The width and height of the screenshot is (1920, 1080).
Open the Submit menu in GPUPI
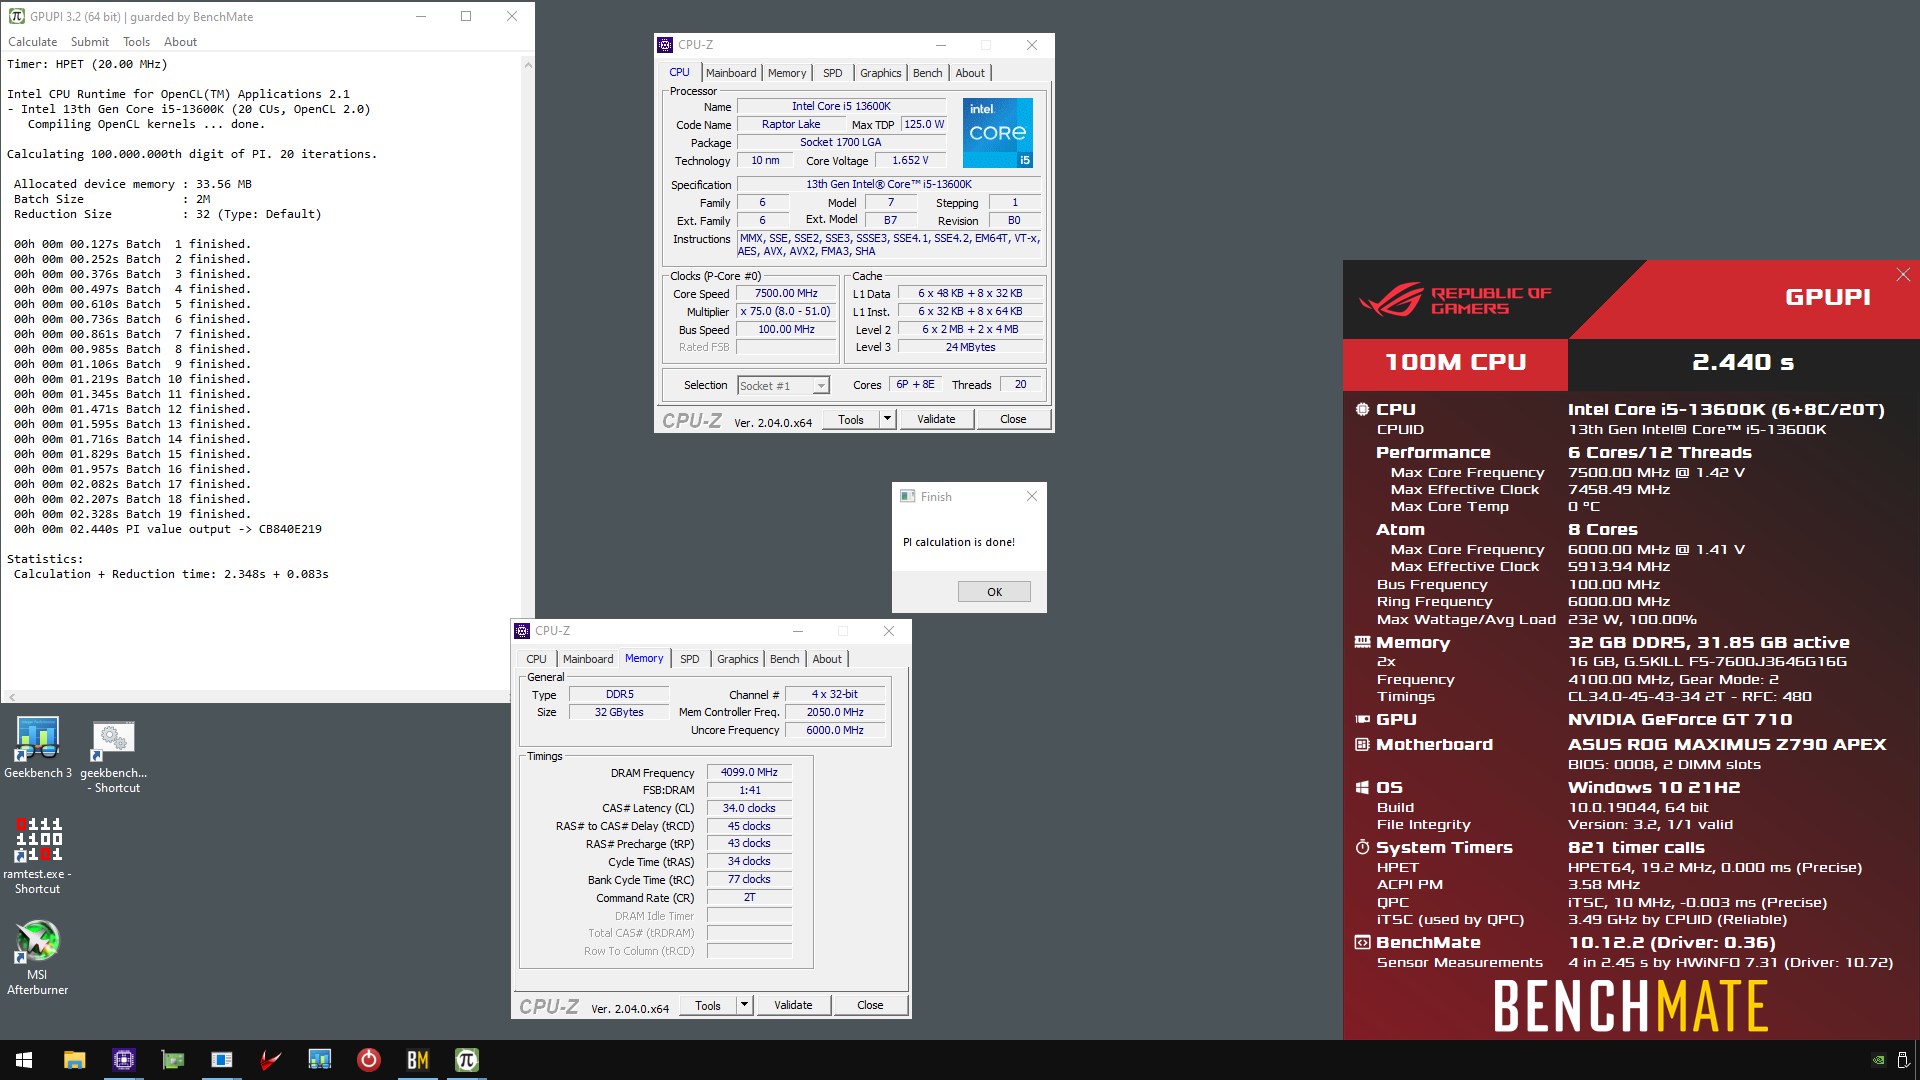point(90,42)
